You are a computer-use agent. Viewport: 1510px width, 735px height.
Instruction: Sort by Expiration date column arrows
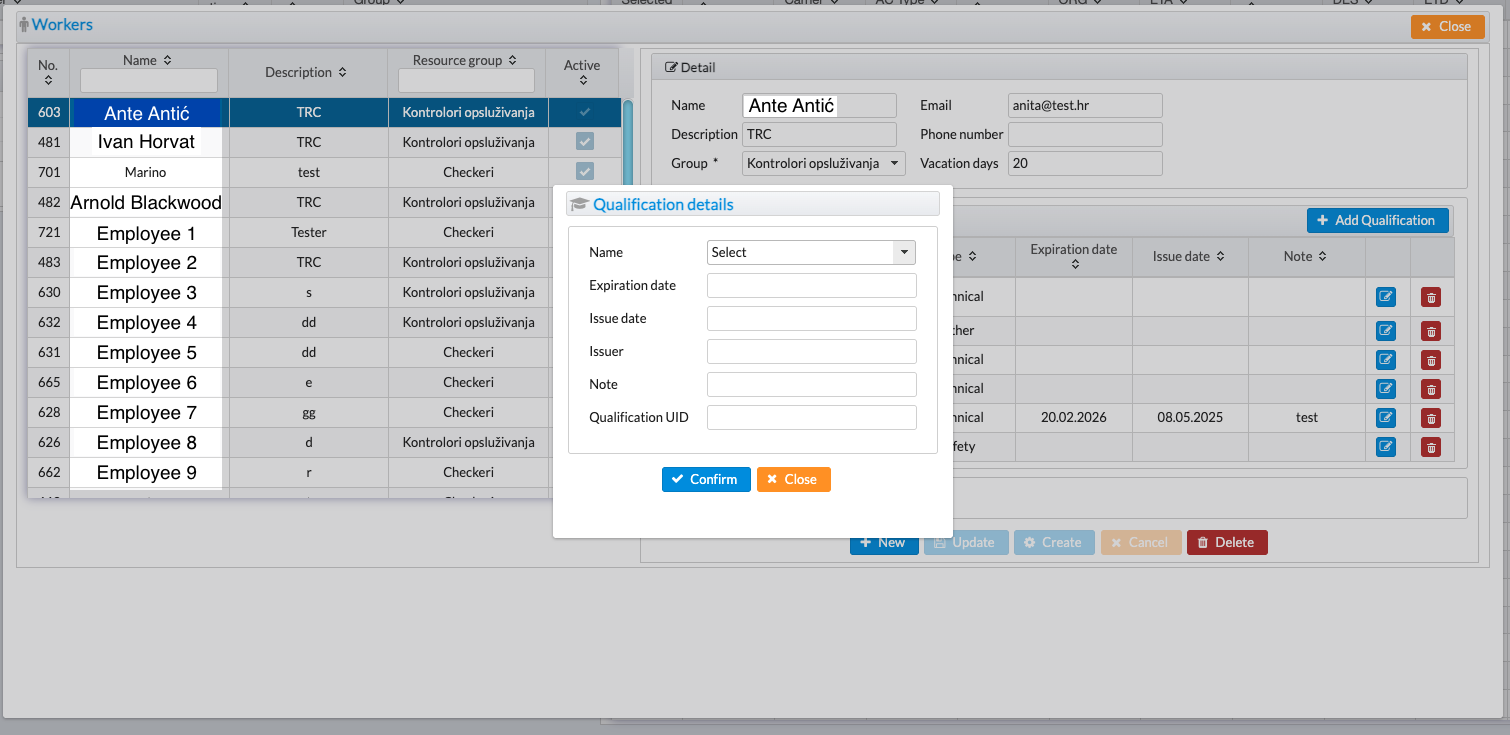(x=1074, y=265)
